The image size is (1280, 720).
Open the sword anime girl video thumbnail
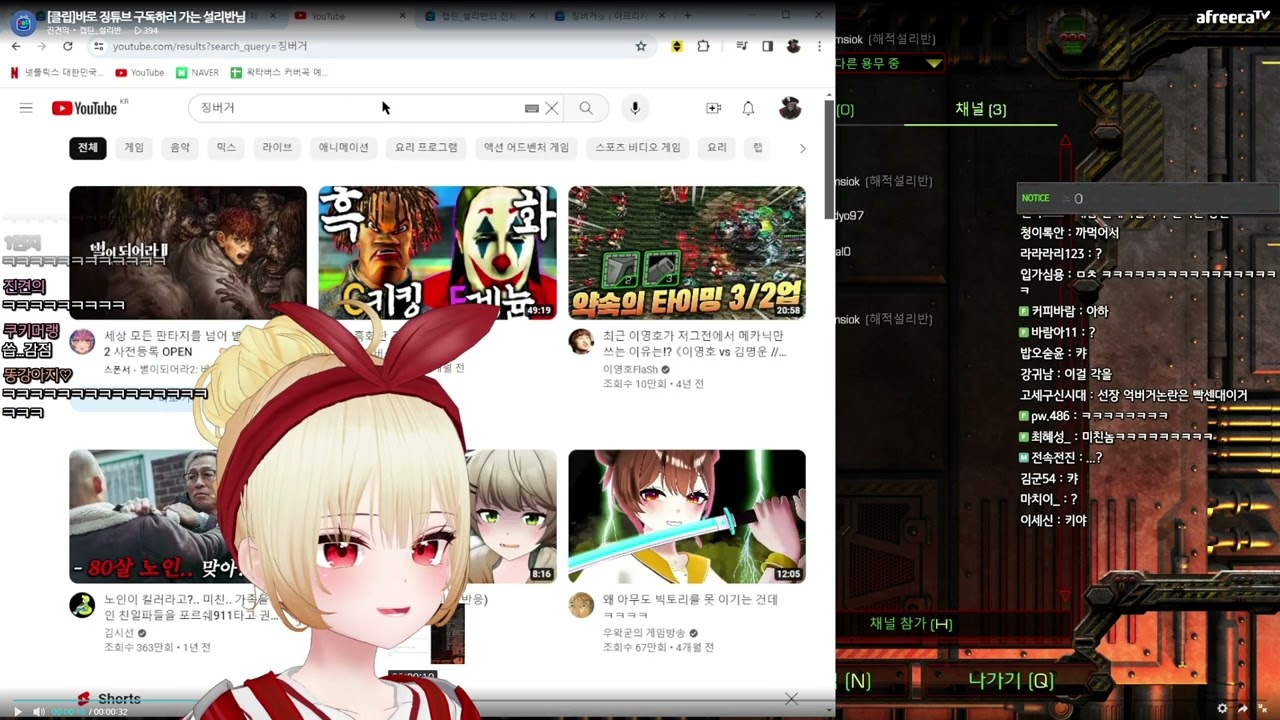click(x=687, y=517)
